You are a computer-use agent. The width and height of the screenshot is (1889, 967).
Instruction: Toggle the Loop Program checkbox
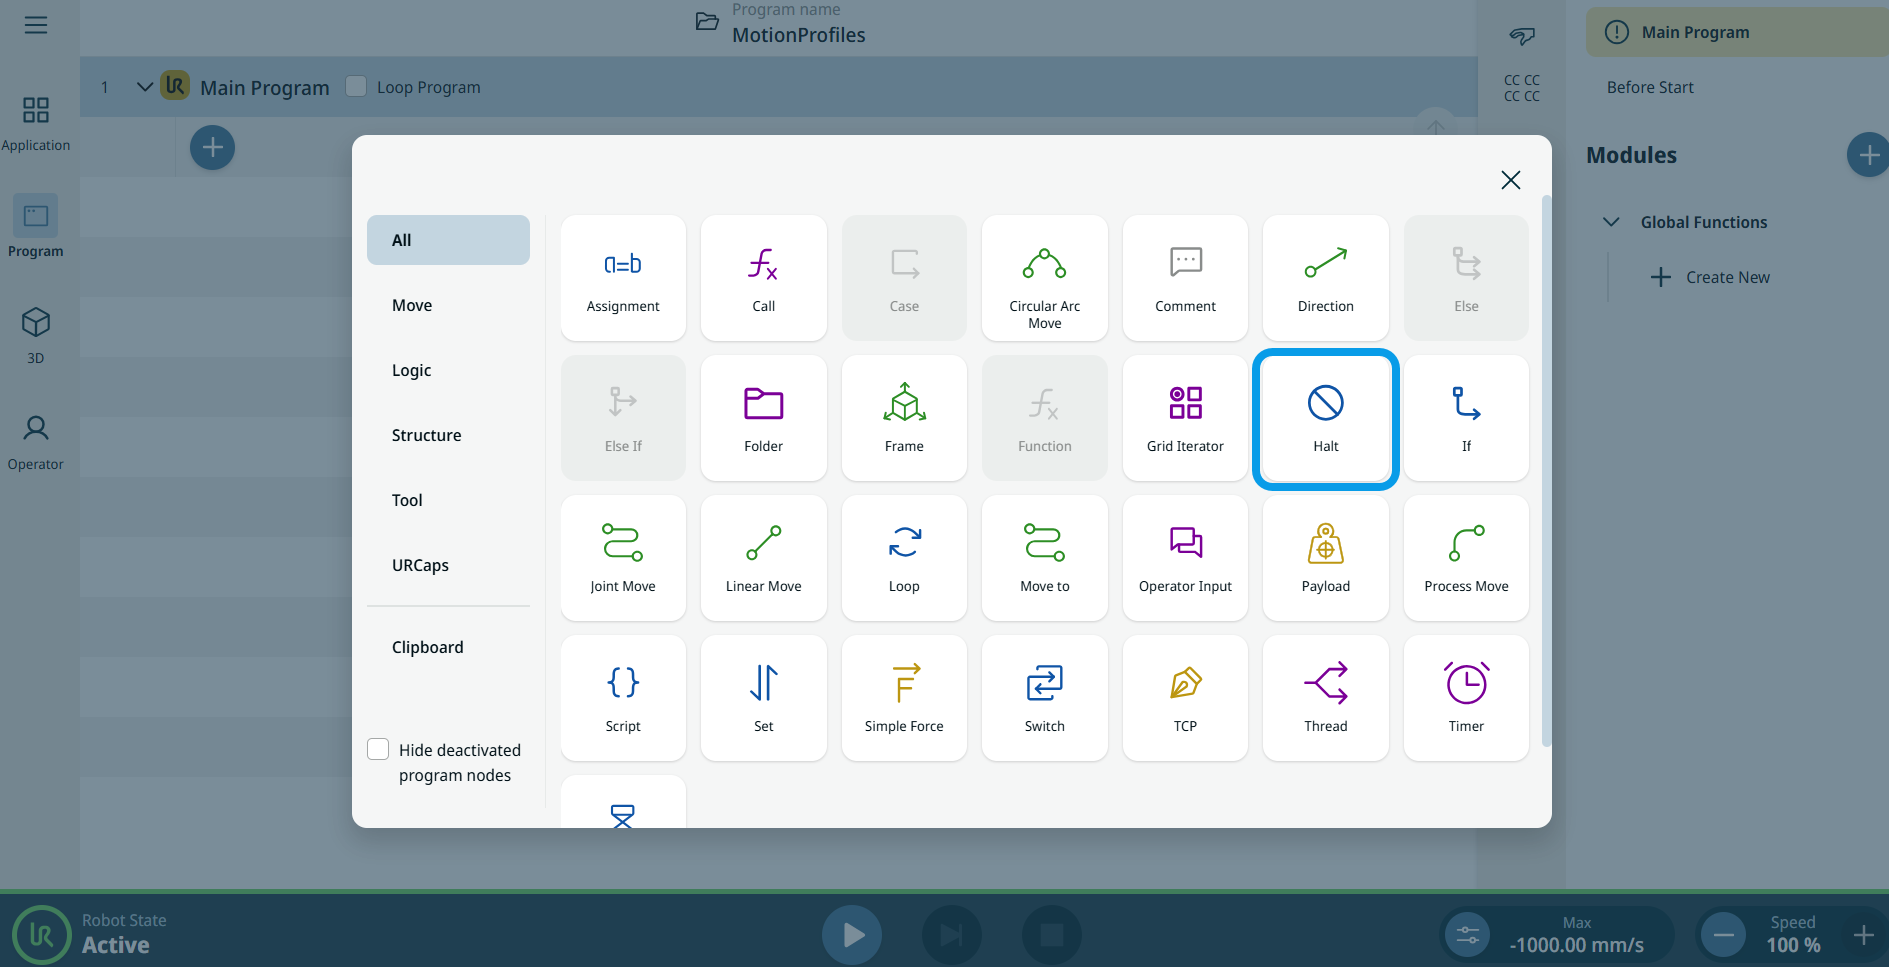[356, 87]
